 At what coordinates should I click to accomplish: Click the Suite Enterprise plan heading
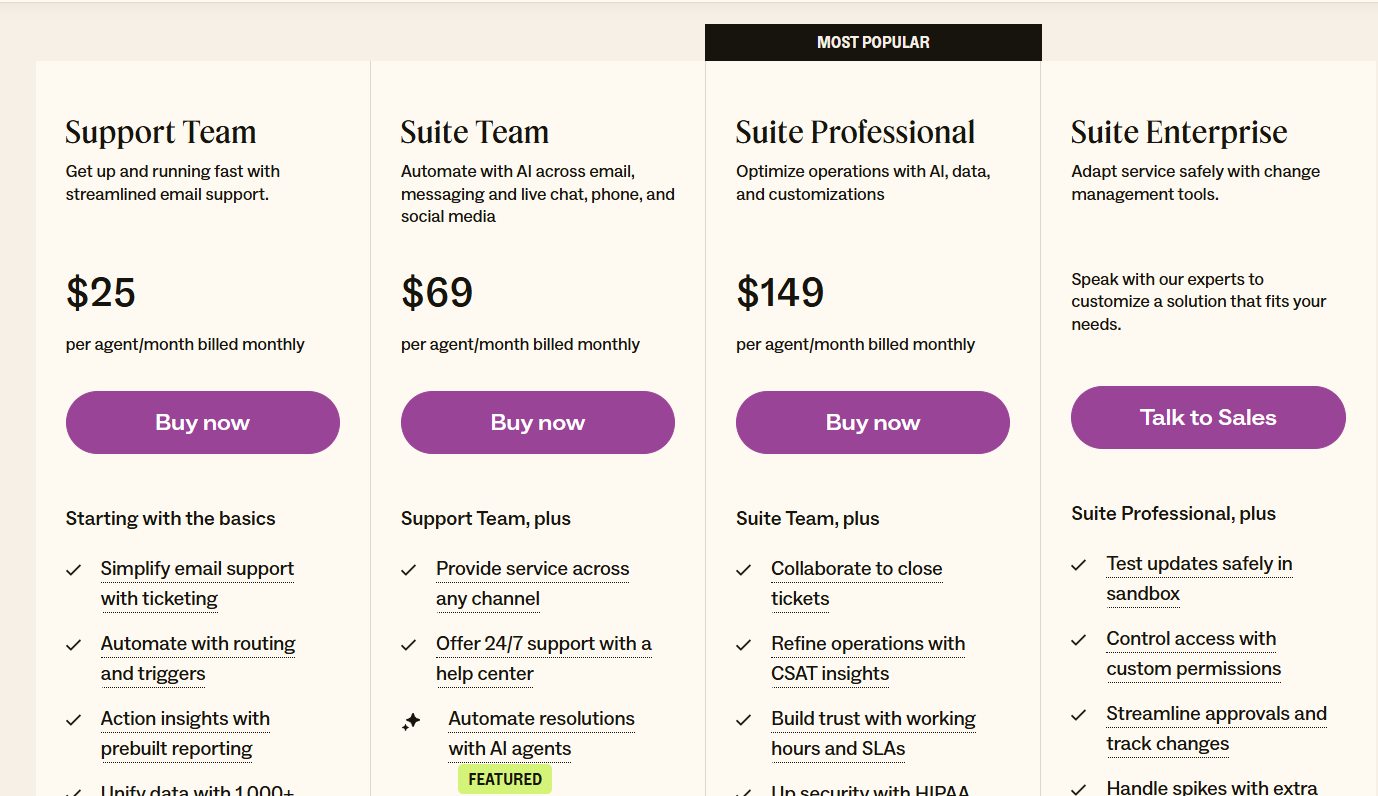[x=1178, y=132]
